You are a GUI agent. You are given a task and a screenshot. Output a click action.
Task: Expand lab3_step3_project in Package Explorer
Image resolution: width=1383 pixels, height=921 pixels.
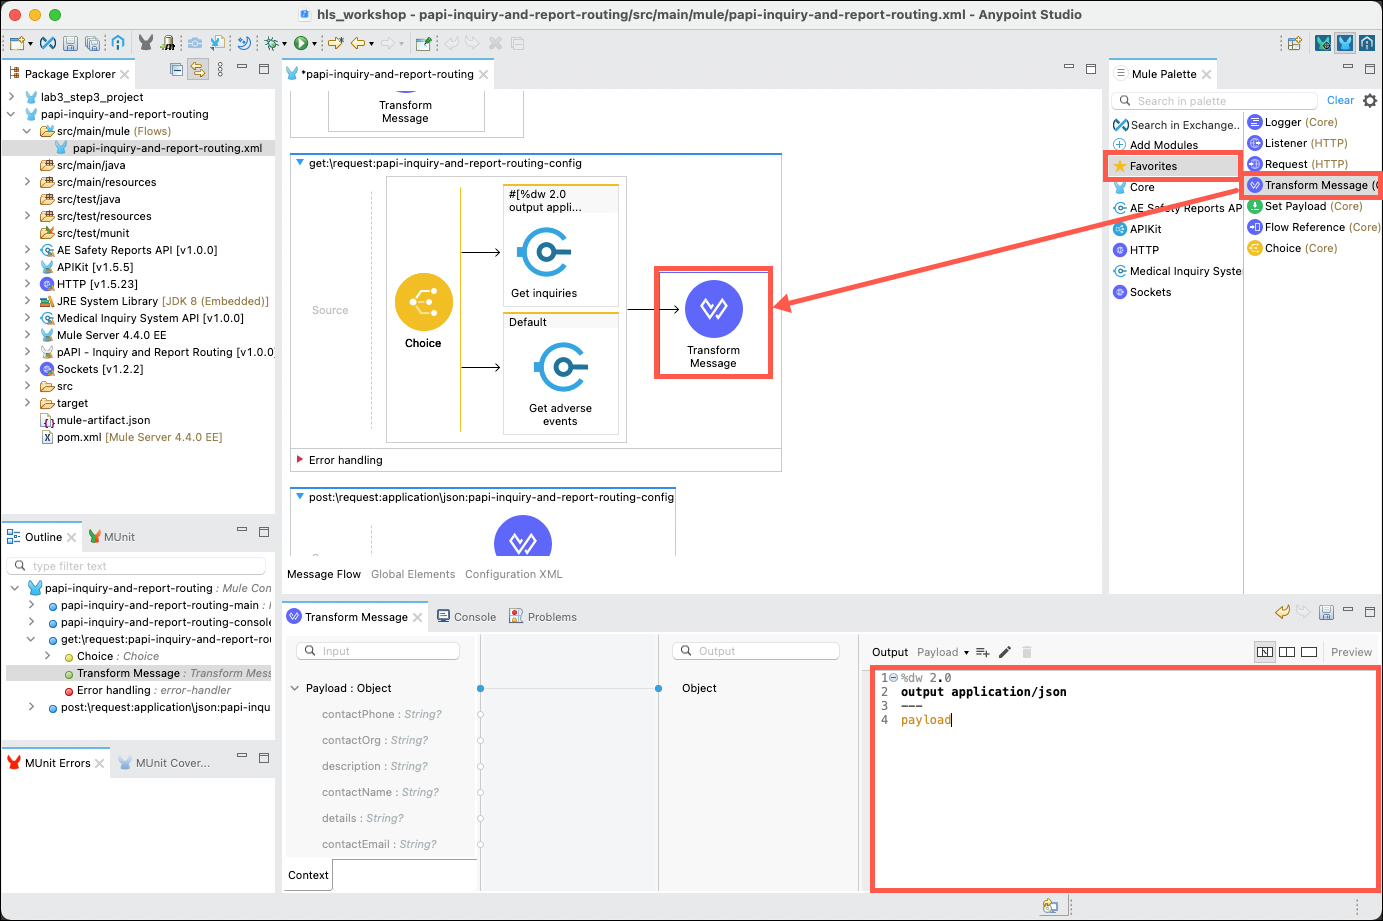click(11, 97)
